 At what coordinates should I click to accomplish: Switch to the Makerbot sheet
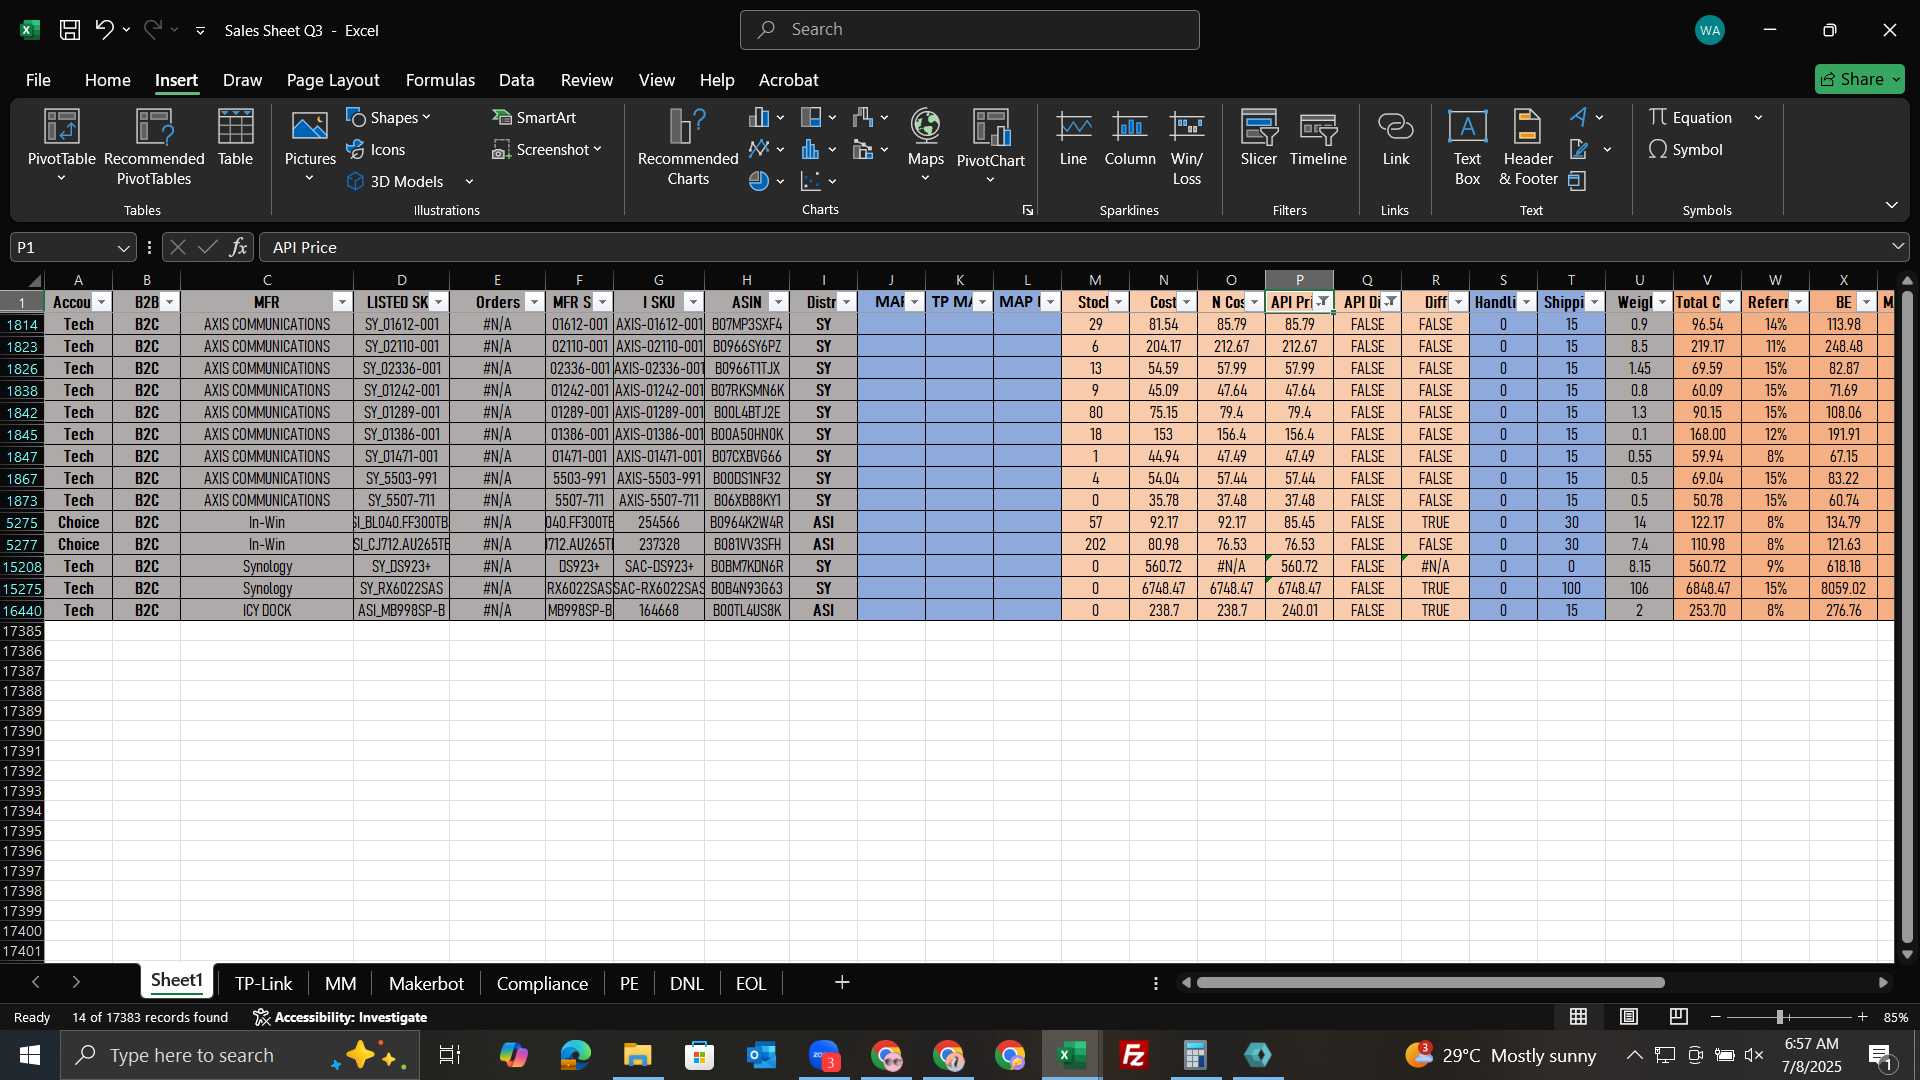[x=426, y=983]
